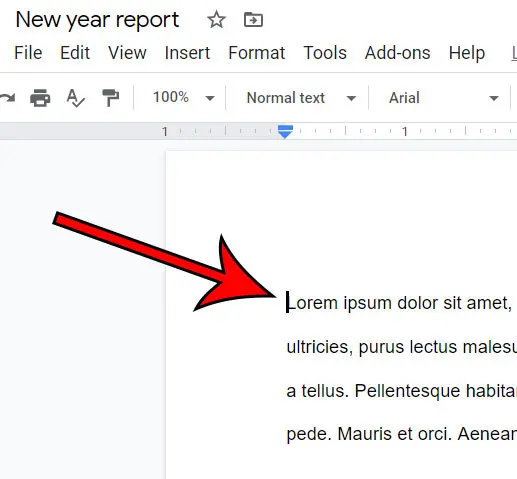Open the Format menu

(x=257, y=53)
